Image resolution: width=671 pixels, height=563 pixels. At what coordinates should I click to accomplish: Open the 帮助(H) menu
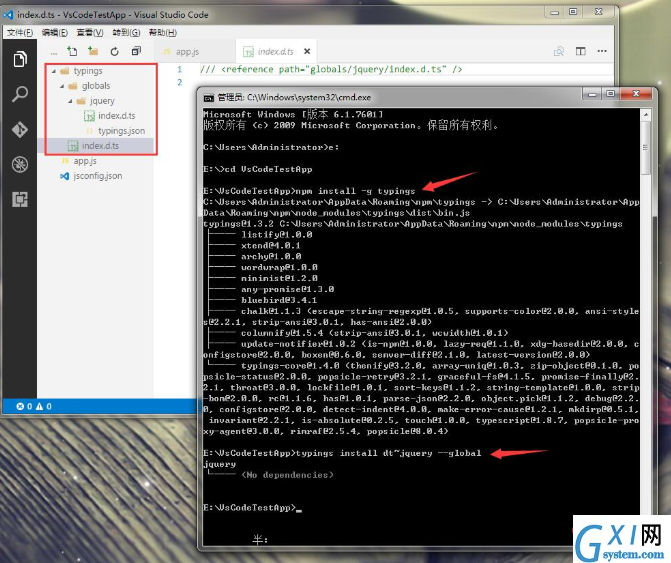pos(163,33)
